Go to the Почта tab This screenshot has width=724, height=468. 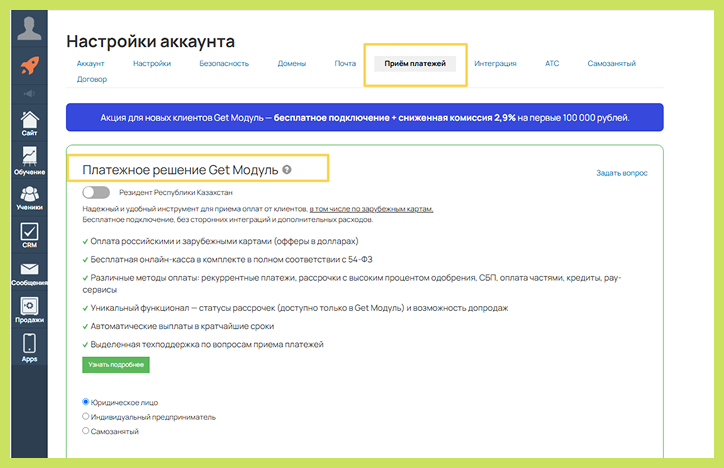(345, 63)
